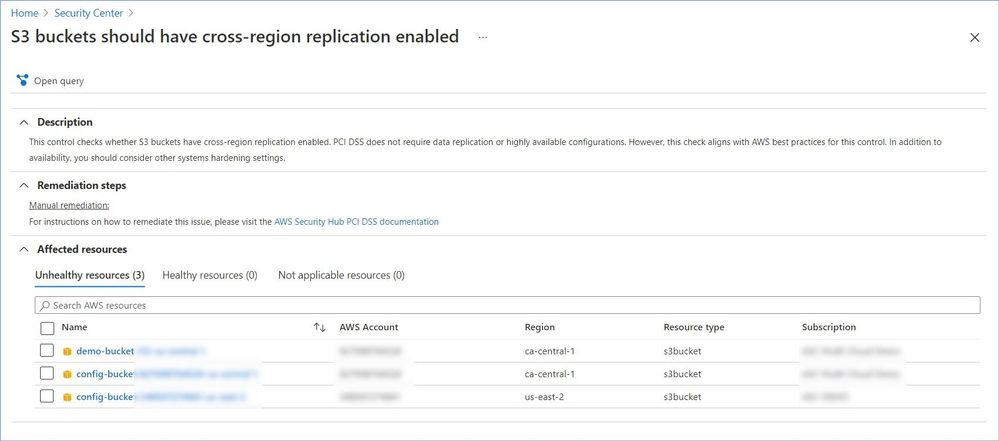Navigate to the Home breadcrumb
Image resolution: width=999 pixels, height=441 pixels.
click(24, 12)
